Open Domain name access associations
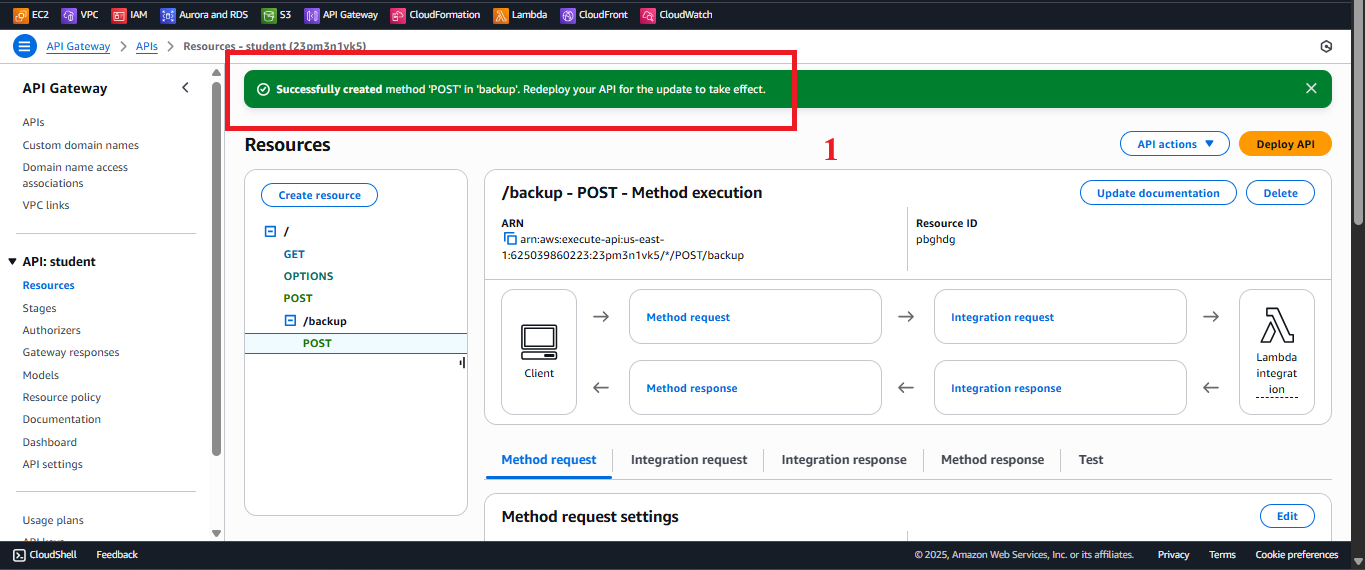The height and width of the screenshot is (570, 1365). coord(75,175)
